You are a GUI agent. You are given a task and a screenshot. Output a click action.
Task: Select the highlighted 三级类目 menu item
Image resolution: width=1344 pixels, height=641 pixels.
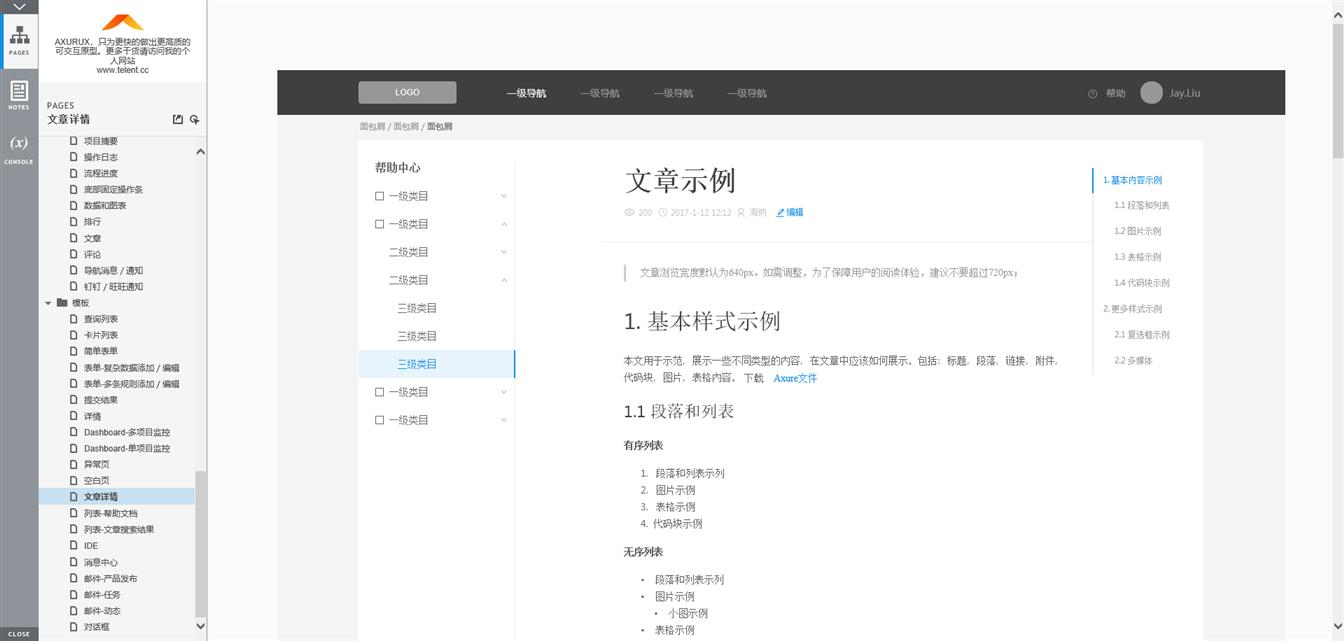[417, 364]
